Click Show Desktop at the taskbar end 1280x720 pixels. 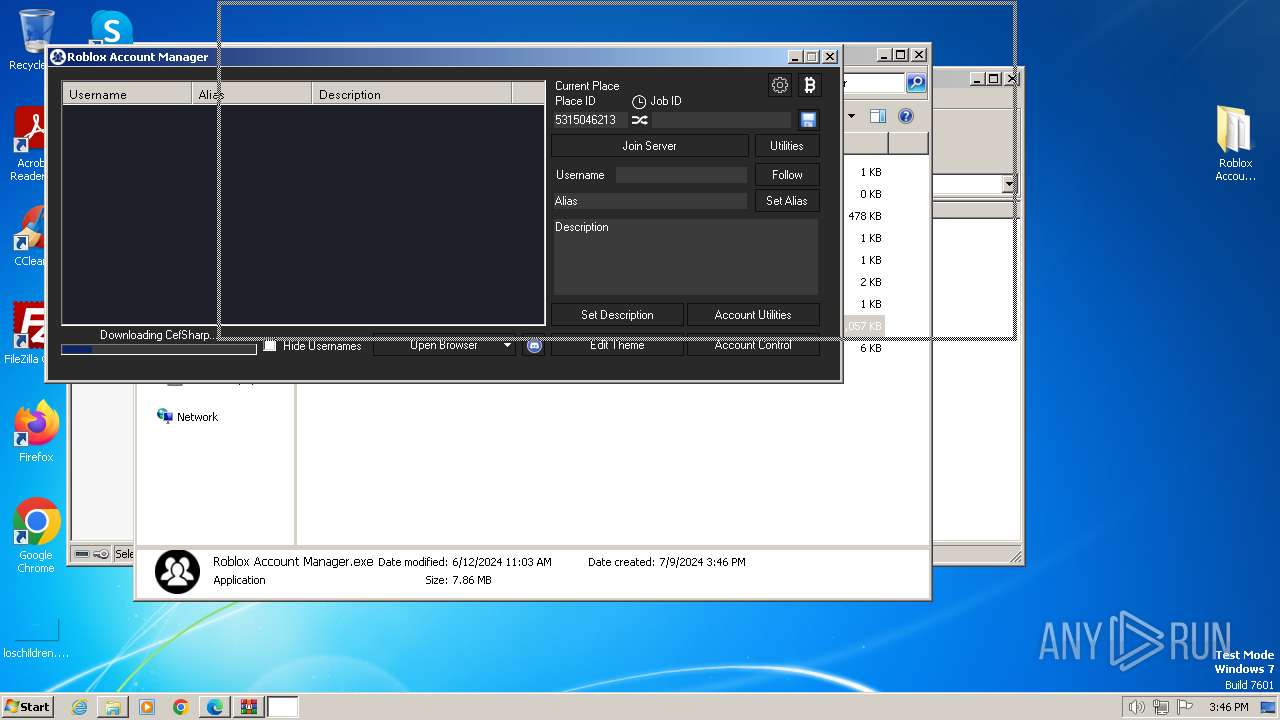[x=1269, y=707]
